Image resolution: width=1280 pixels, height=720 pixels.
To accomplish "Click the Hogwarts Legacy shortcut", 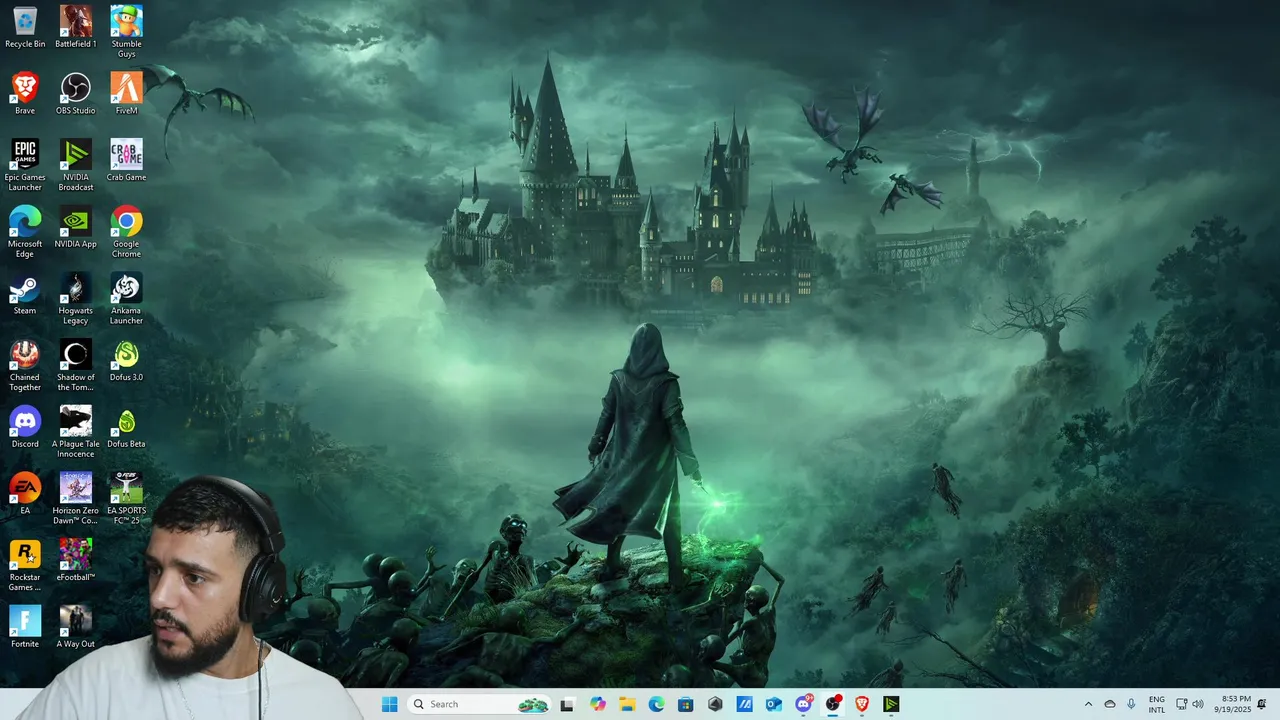I will (76, 299).
